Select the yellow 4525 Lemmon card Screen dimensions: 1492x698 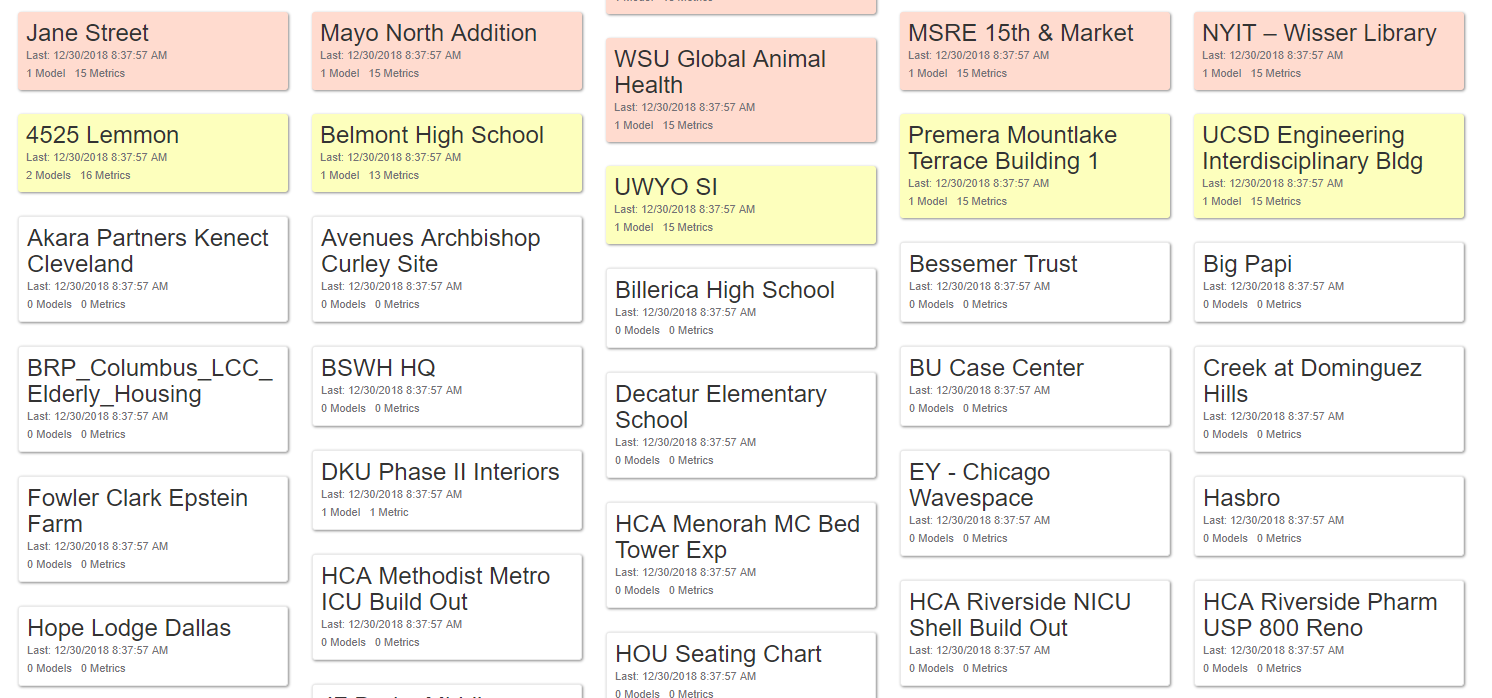(x=153, y=152)
